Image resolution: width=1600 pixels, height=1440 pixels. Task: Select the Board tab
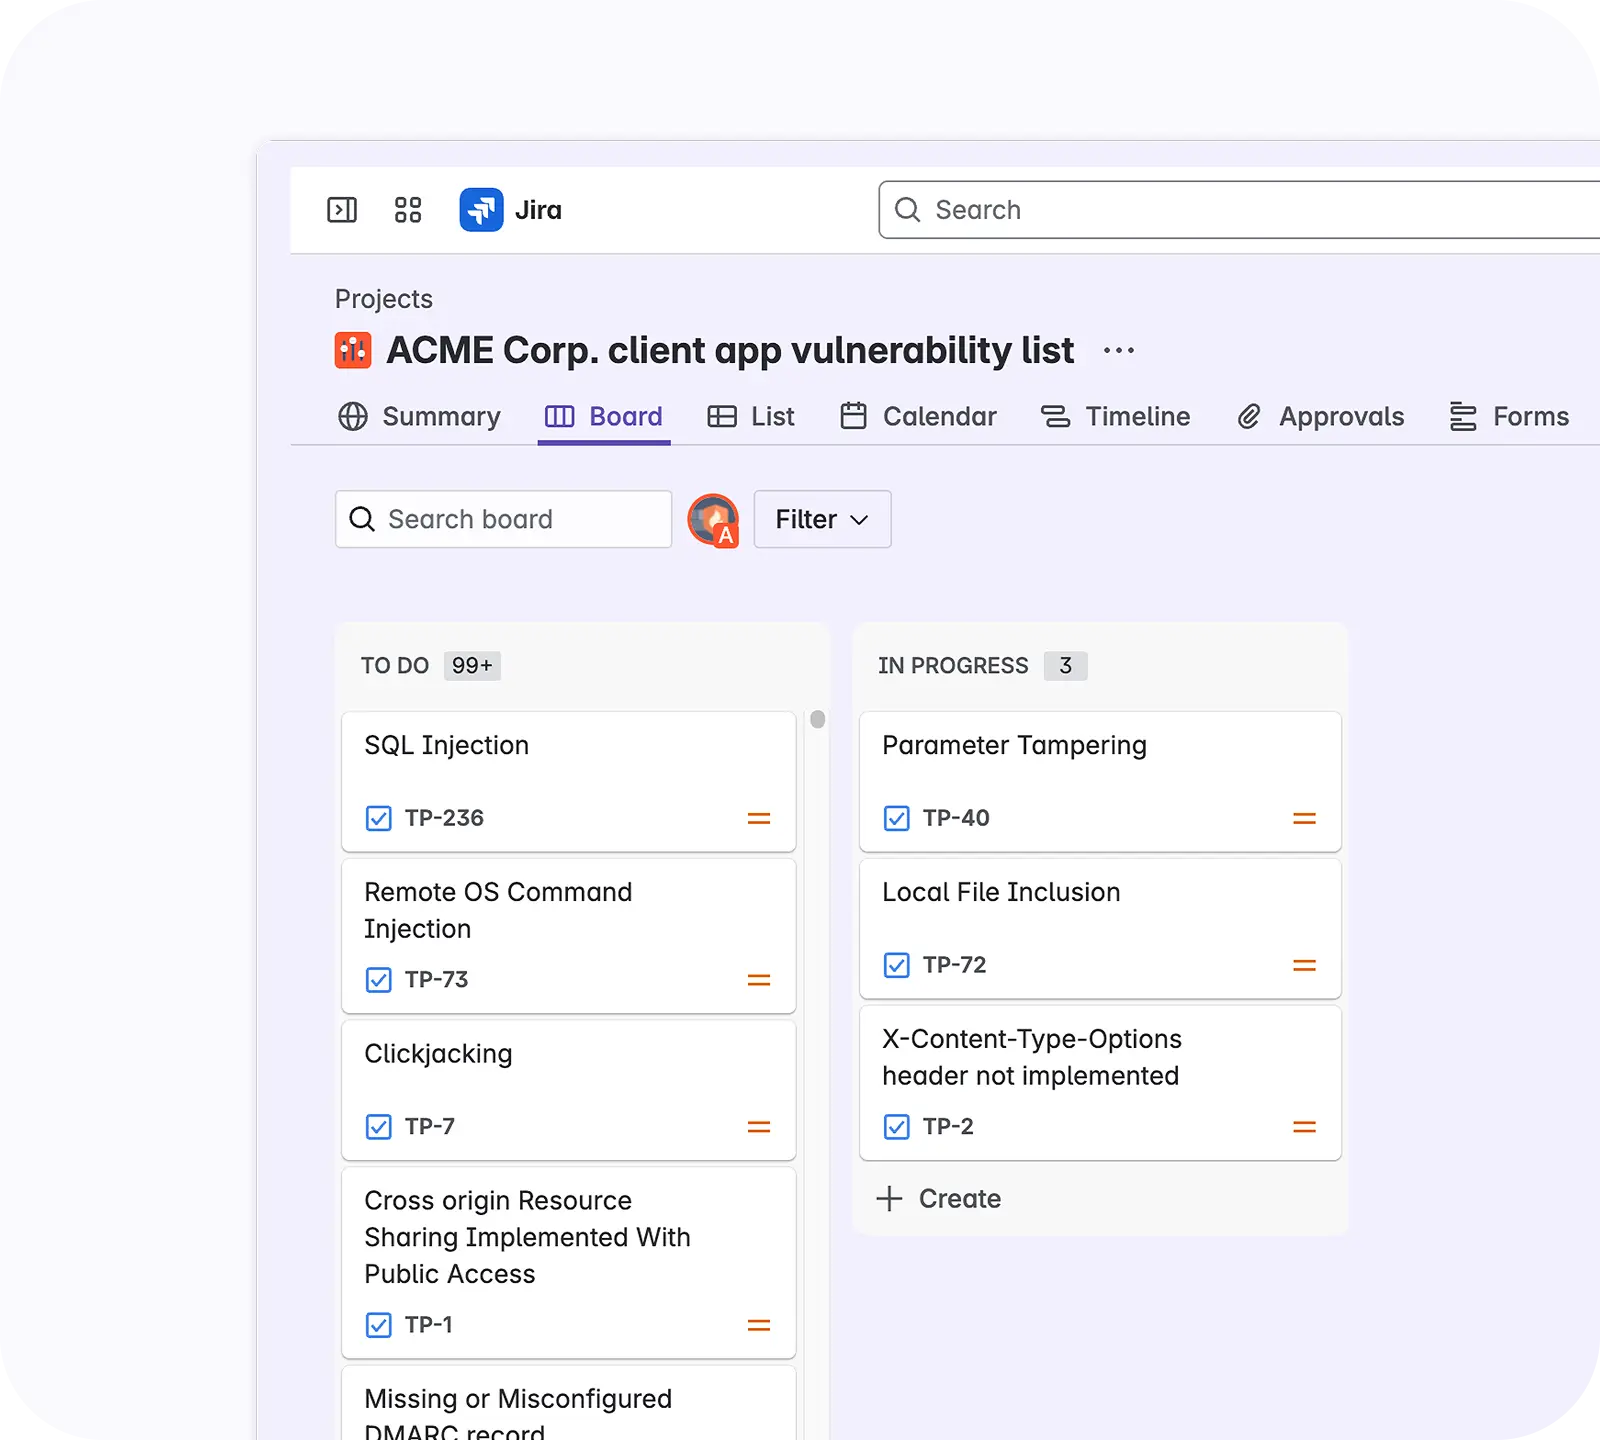603,416
